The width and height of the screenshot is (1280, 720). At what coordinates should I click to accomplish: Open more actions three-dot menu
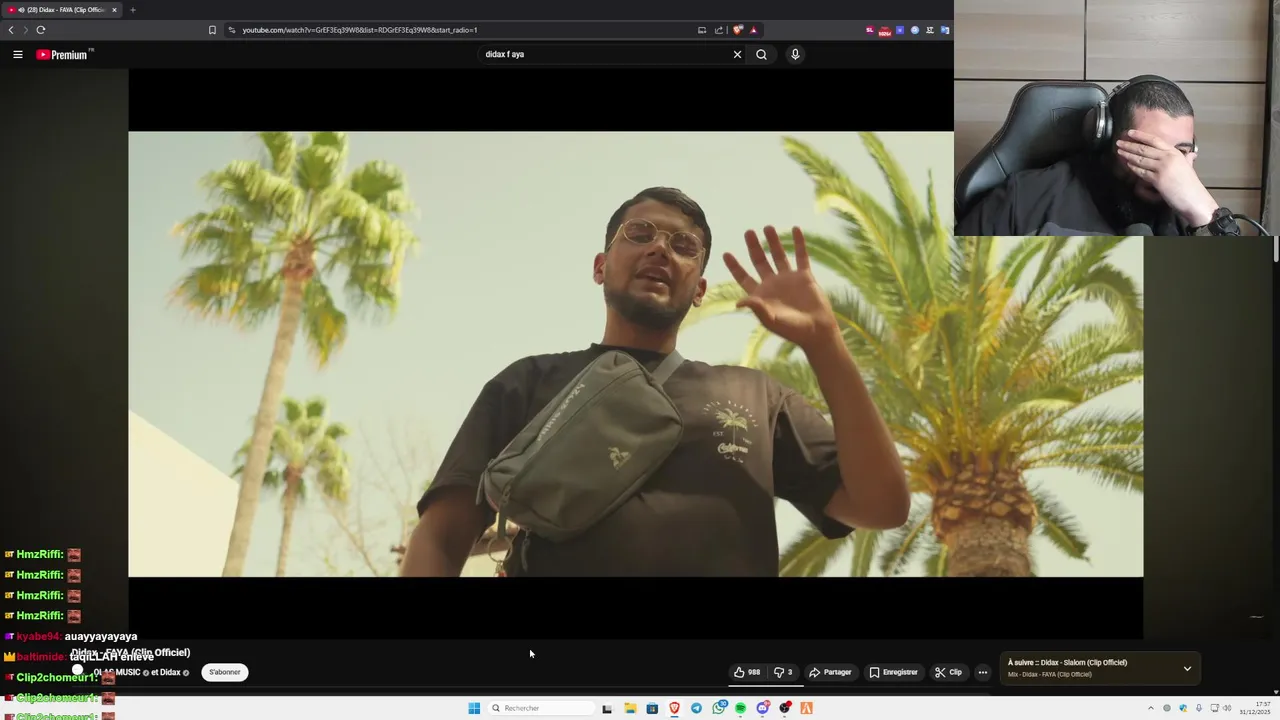[x=982, y=672]
